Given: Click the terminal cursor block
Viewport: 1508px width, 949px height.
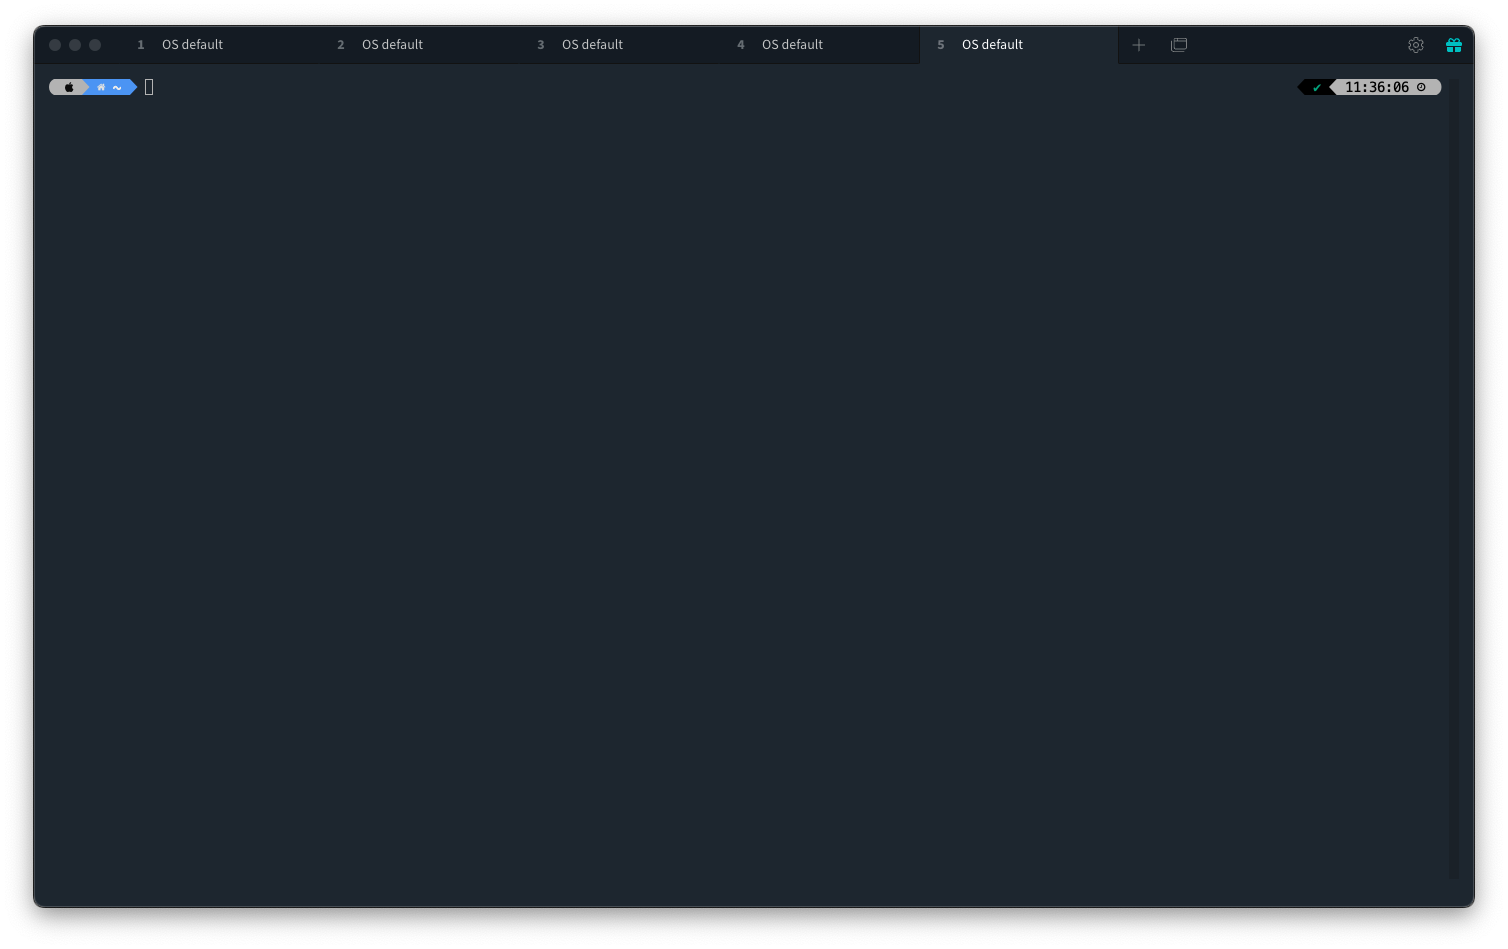Looking at the screenshot, I should 149,87.
